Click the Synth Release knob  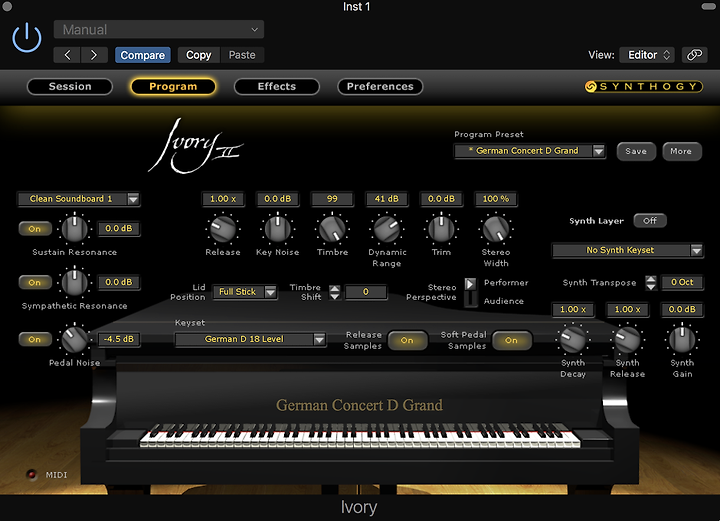[x=627, y=340]
